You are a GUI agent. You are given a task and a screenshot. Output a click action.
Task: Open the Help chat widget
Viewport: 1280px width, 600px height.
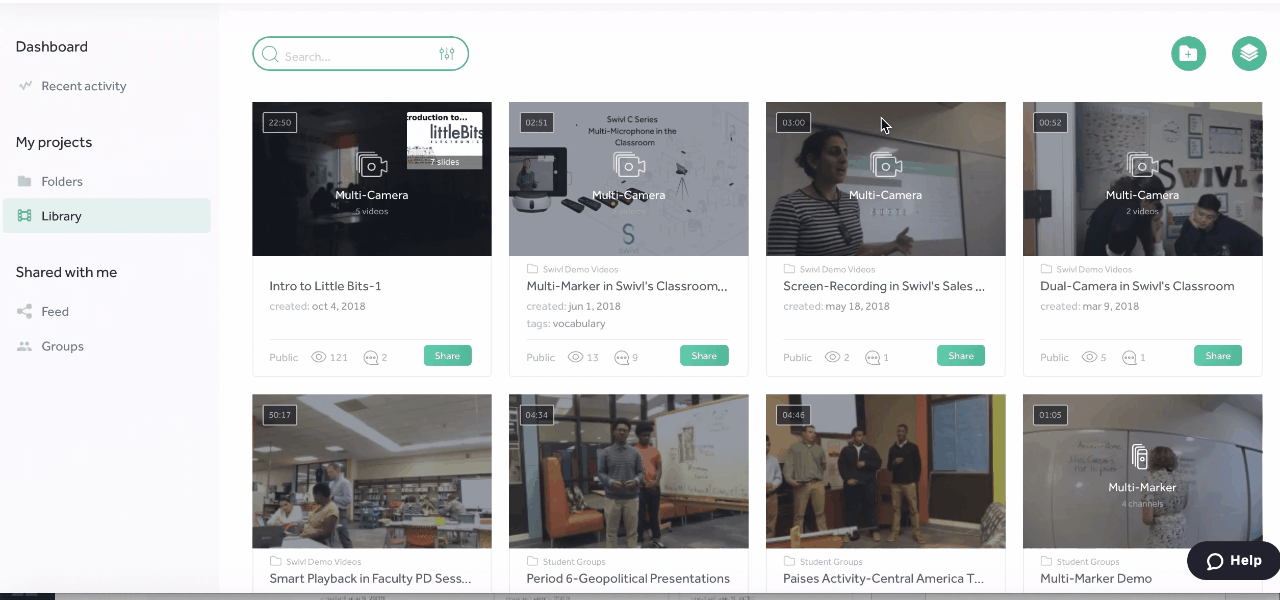[1234, 561]
